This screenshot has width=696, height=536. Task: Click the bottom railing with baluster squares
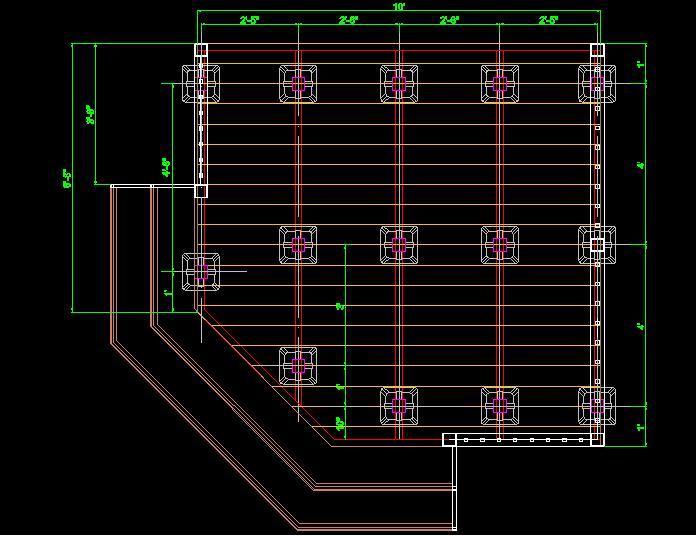point(520,440)
